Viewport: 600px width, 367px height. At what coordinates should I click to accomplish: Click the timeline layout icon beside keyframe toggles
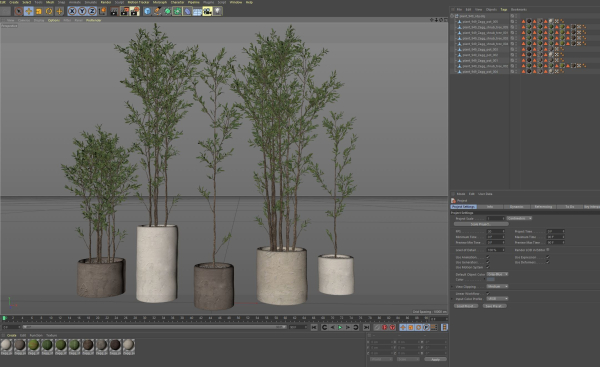click(444, 327)
